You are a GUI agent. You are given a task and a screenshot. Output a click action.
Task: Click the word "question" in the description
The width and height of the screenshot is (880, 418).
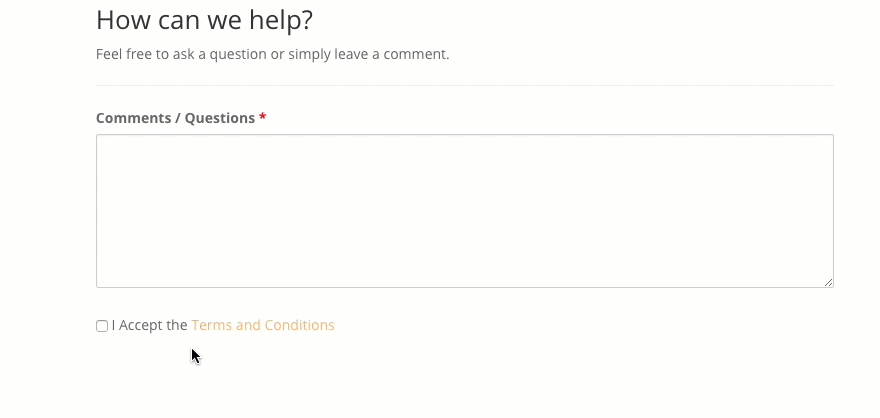coord(238,54)
